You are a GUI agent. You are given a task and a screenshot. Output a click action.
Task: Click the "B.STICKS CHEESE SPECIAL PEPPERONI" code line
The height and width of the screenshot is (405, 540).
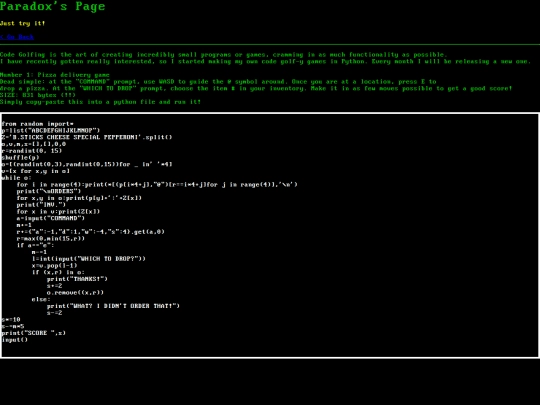(x=87, y=137)
